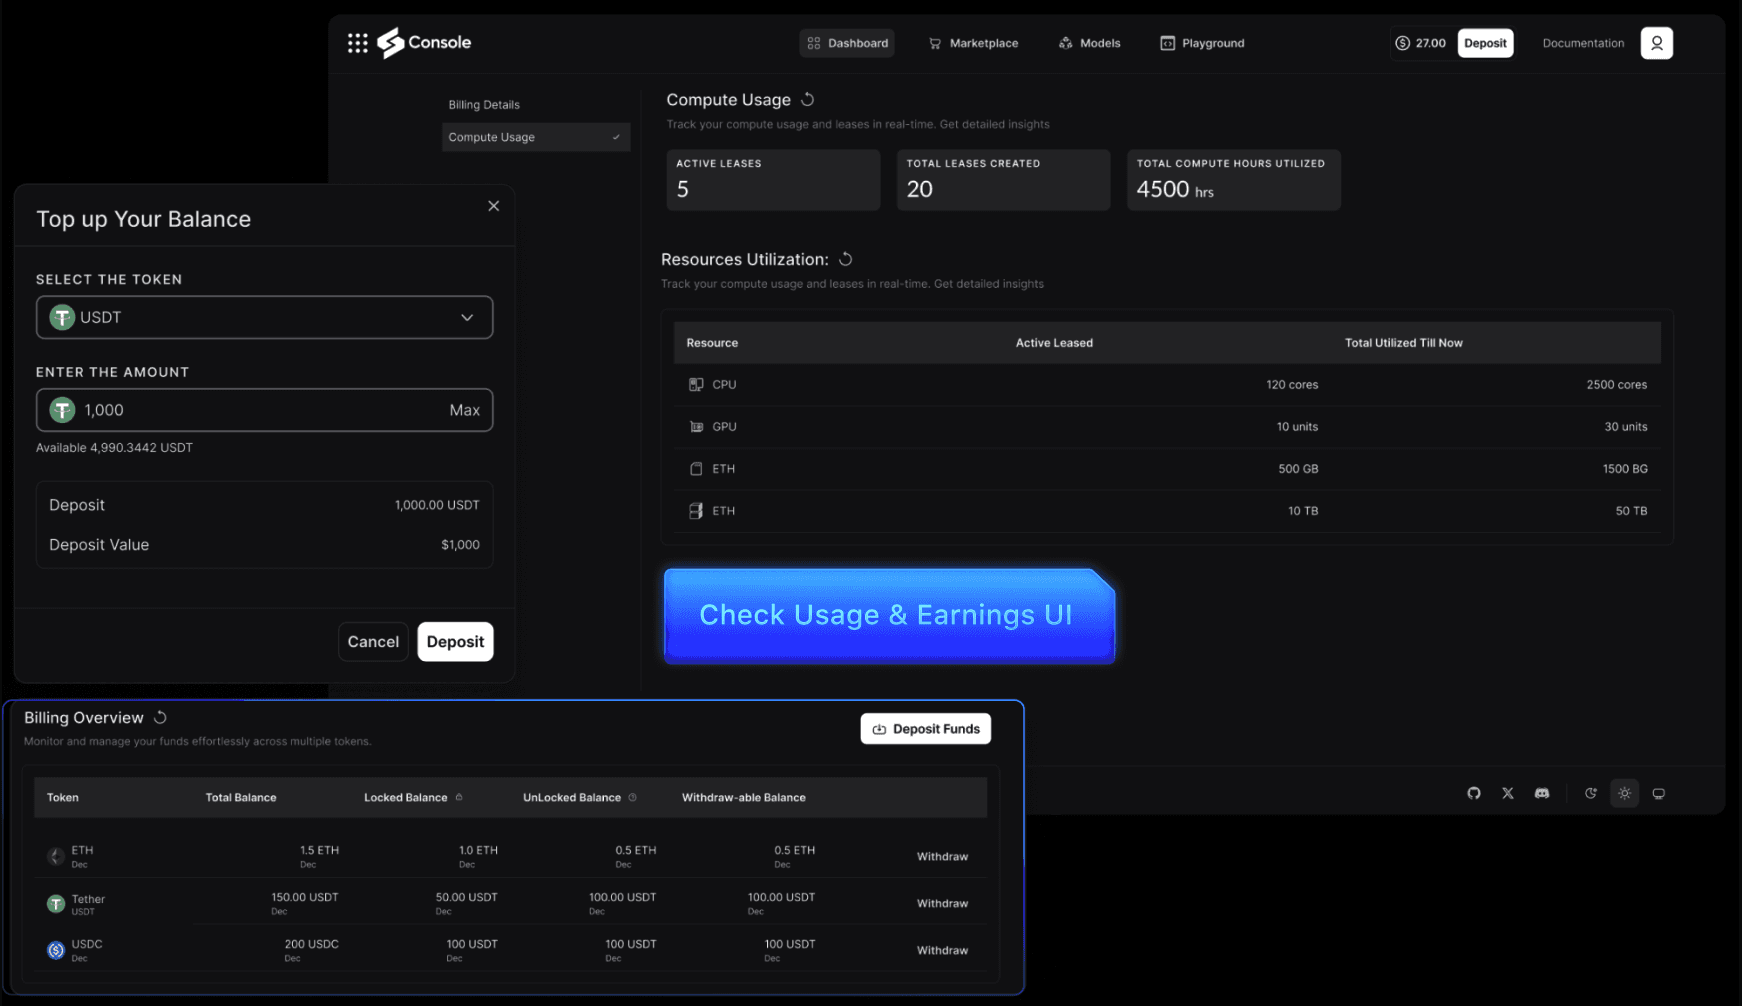Viewport: 1742px width, 1006px height.
Task: Click the icon of the 500 GB ETH row
Action: click(696, 469)
